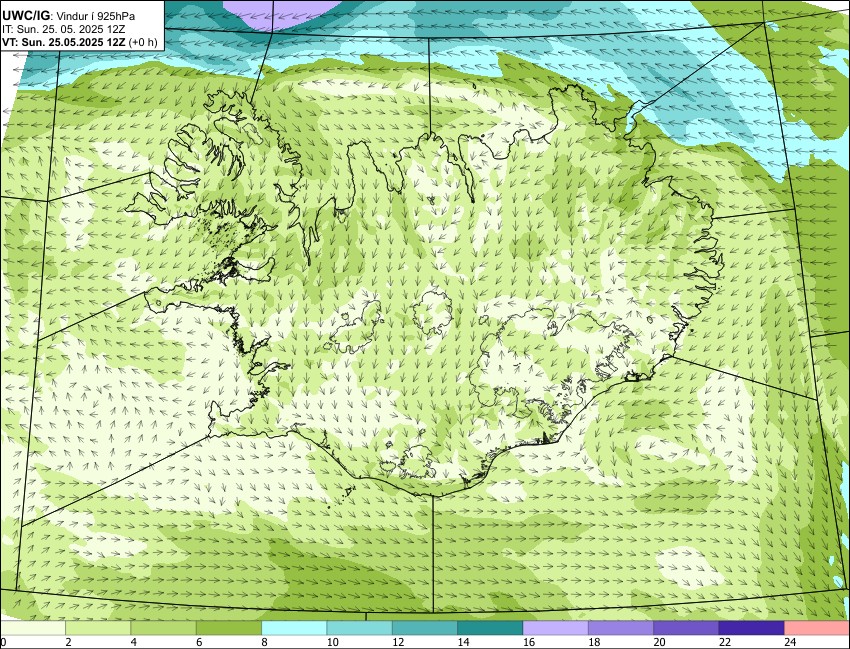Click the legend scale value '0'
850x649 pixels.
[3, 642]
